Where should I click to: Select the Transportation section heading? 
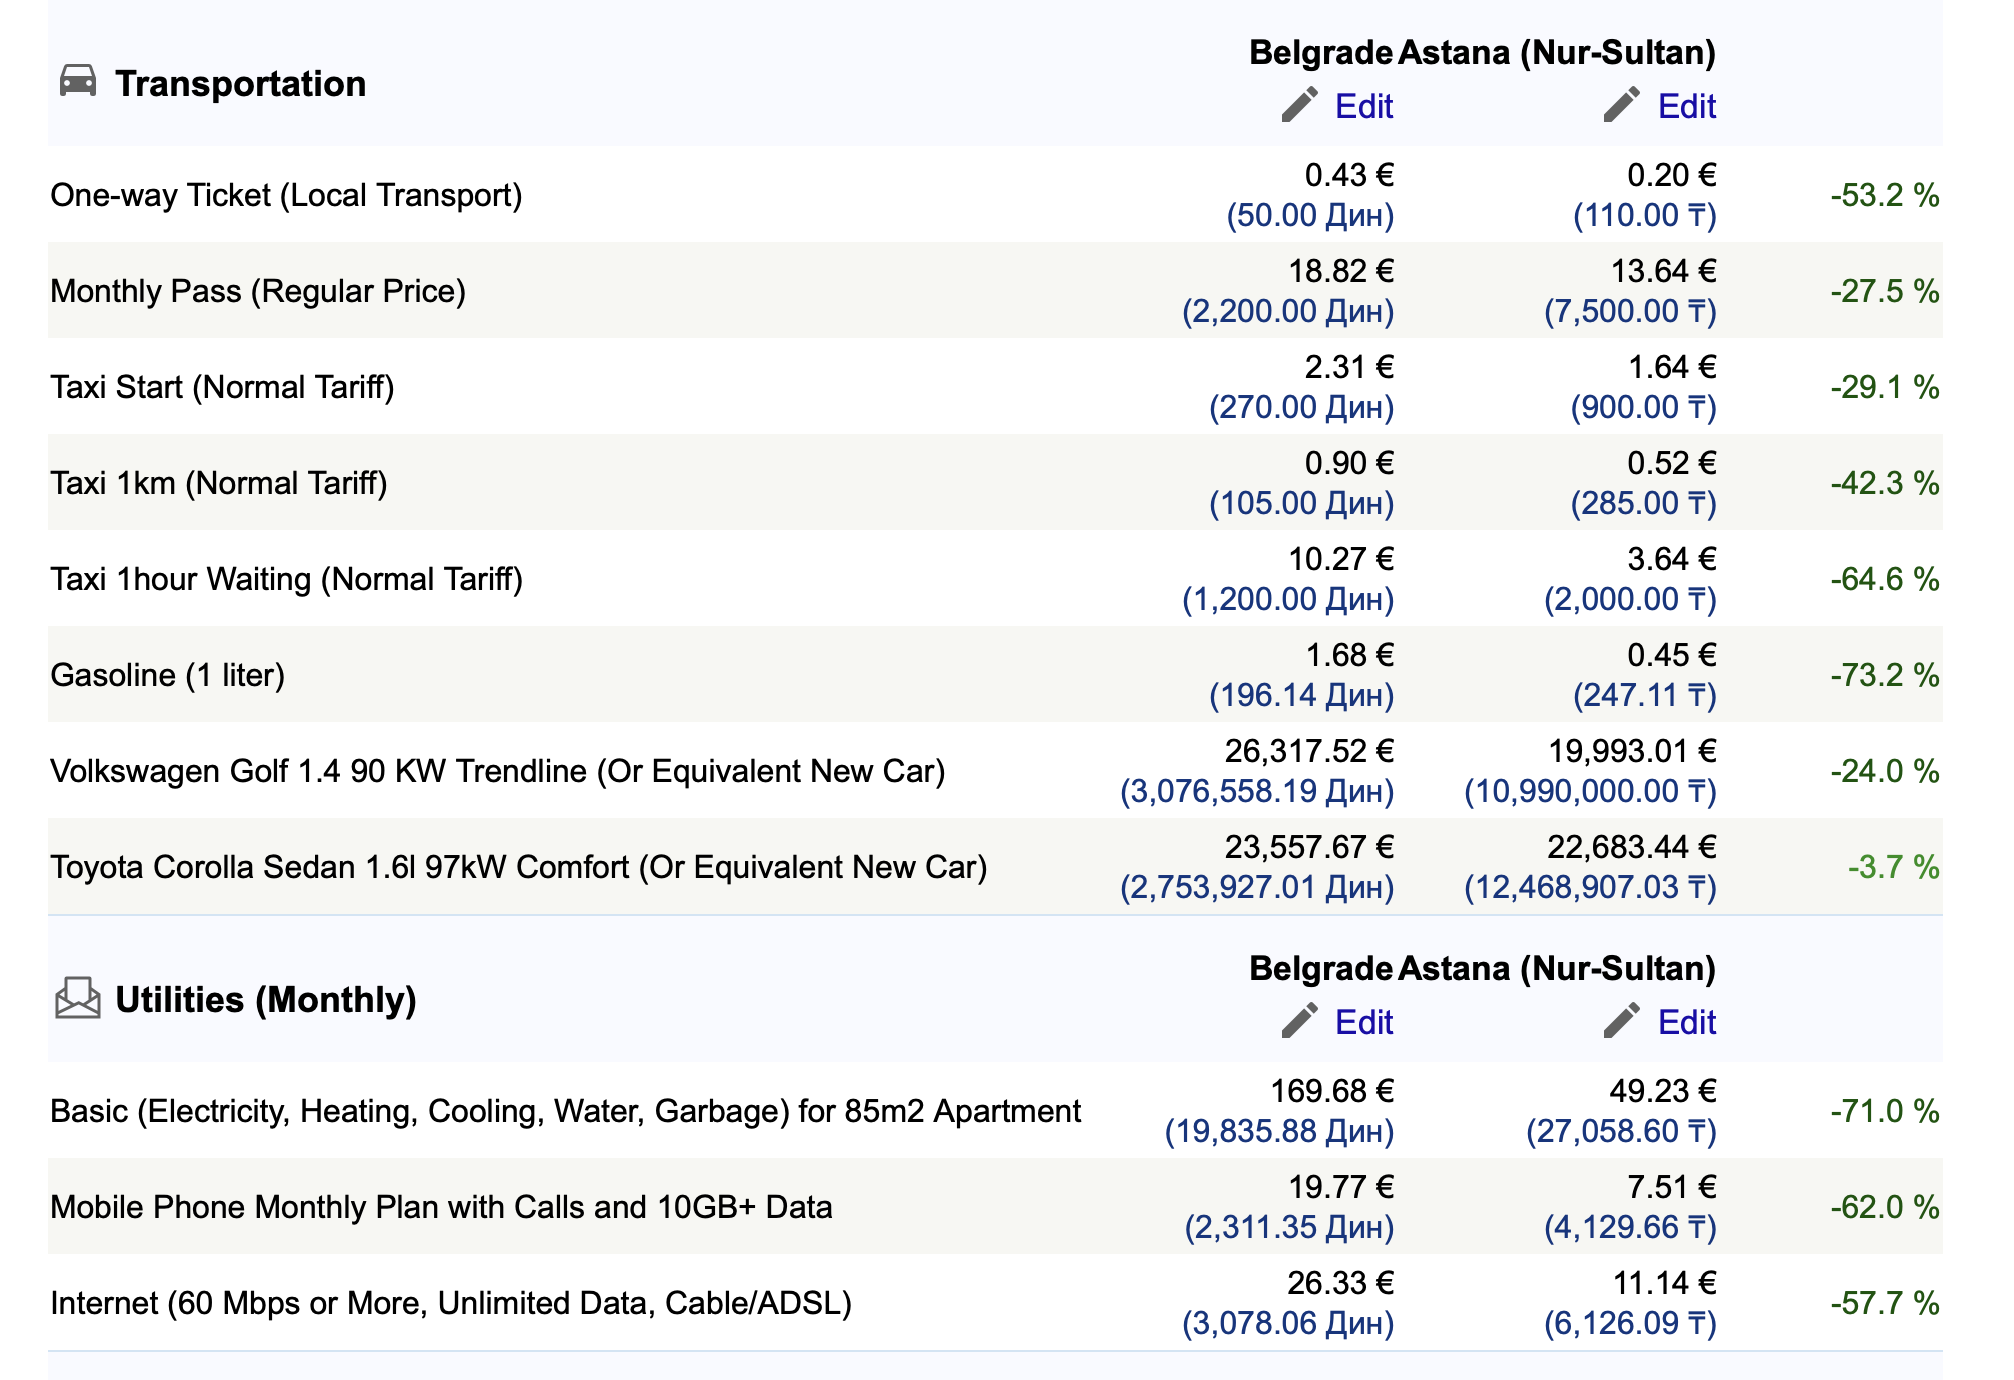(x=240, y=84)
